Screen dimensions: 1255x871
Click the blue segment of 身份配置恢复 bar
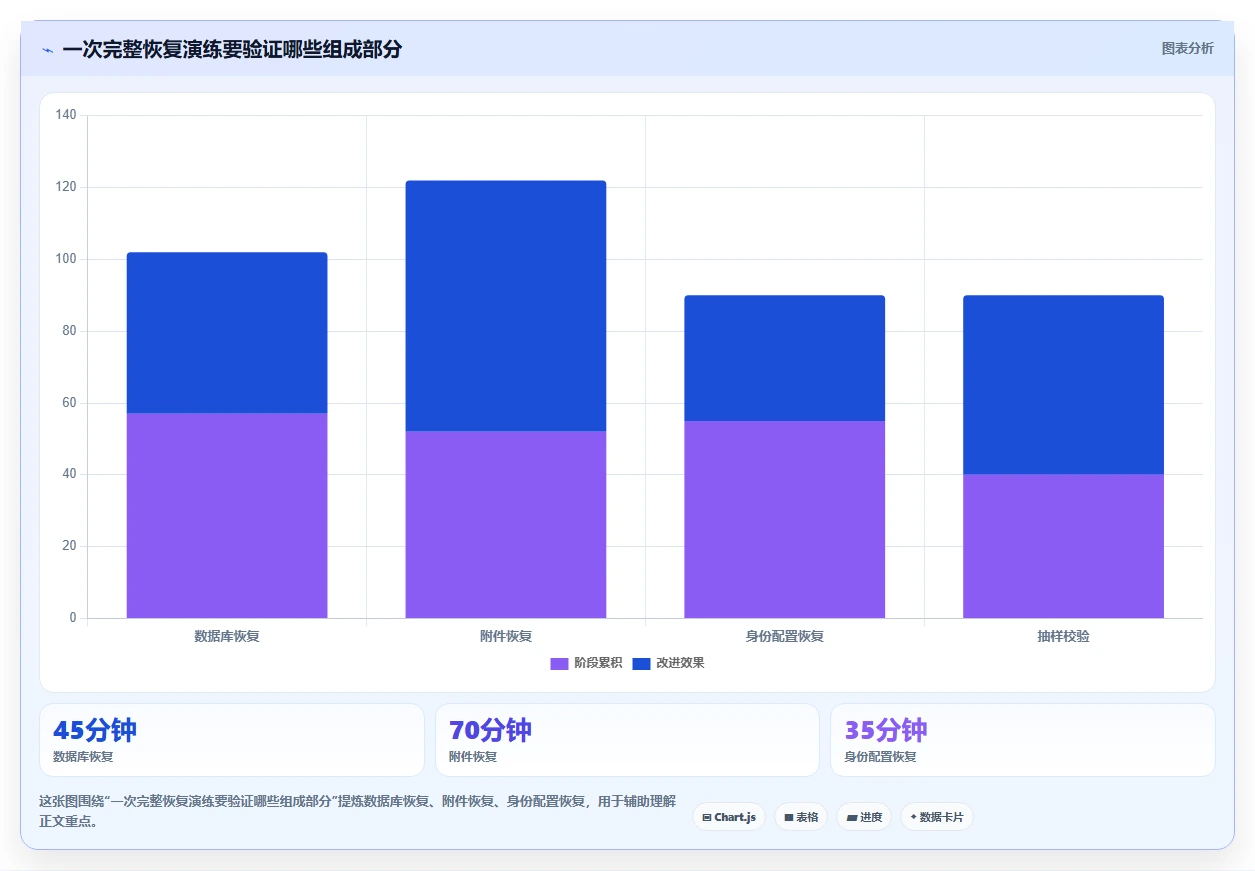click(785, 358)
